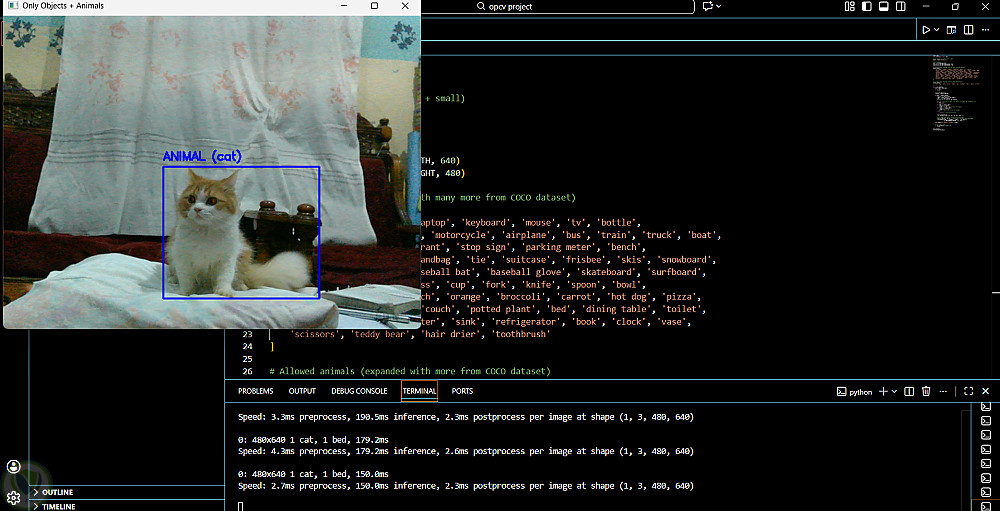The width and height of the screenshot is (1000, 511).
Task: Open the terminal panel More Actions ellipsis
Action: tap(943, 391)
